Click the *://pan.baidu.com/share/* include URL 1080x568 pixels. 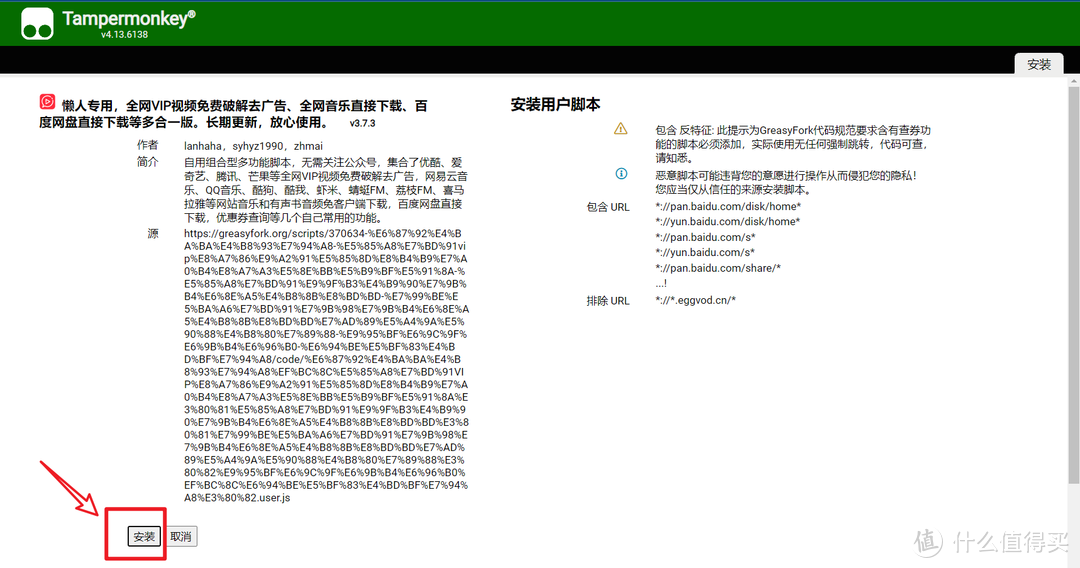coord(718,269)
